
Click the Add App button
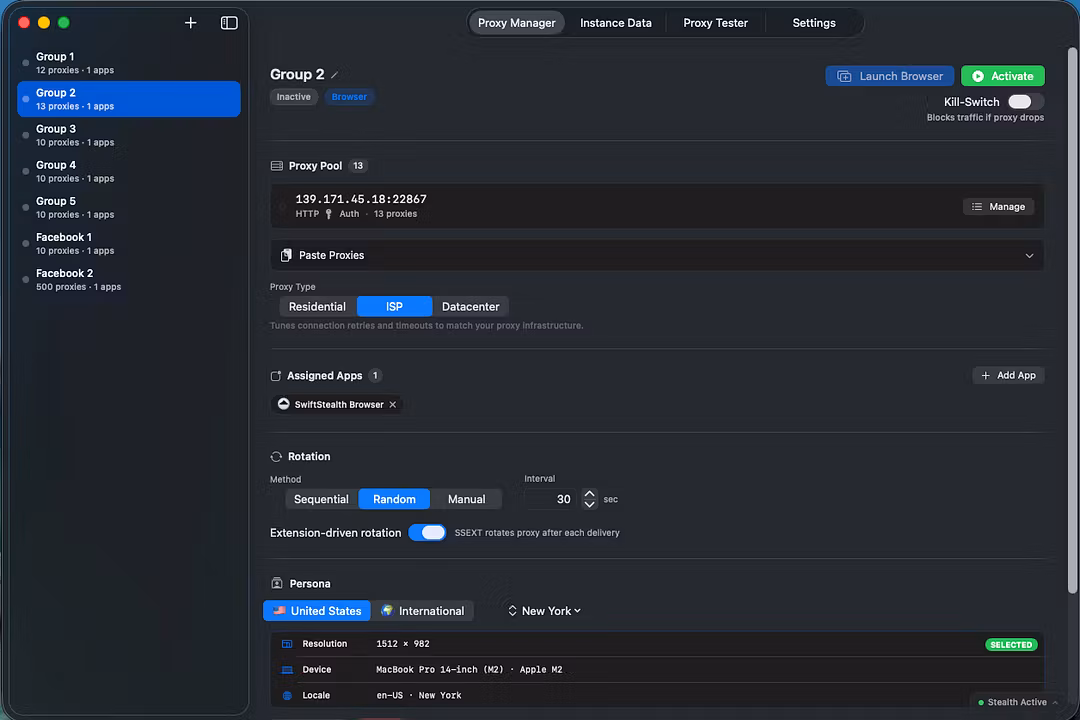pos(1008,376)
